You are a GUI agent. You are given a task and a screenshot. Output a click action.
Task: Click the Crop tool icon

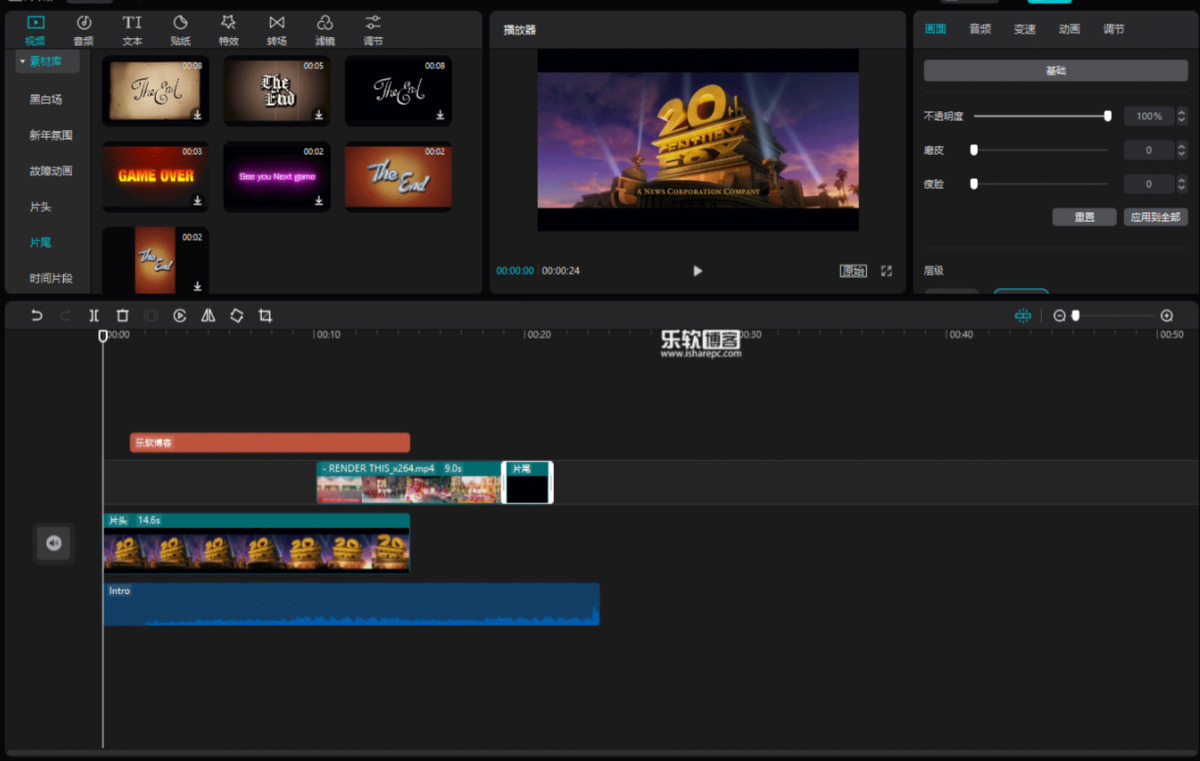pos(265,315)
